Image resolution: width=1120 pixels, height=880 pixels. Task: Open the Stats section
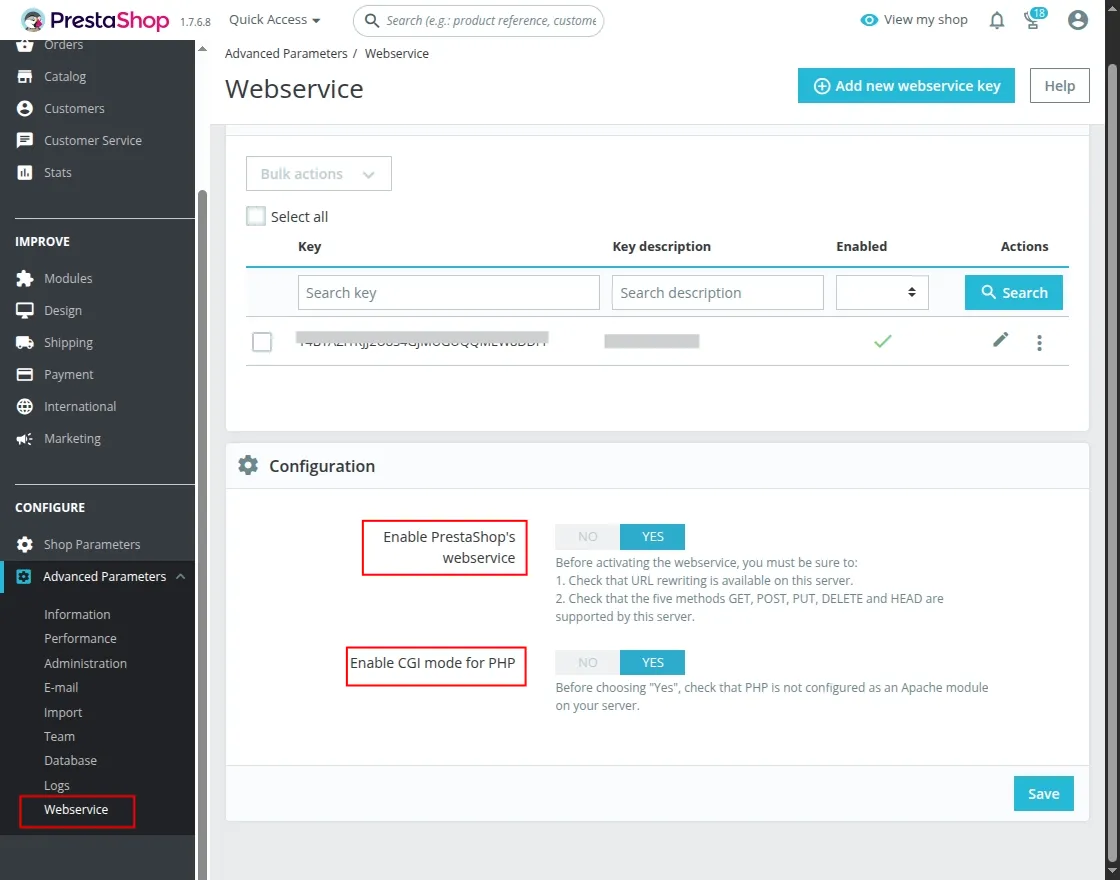click(55, 172)
